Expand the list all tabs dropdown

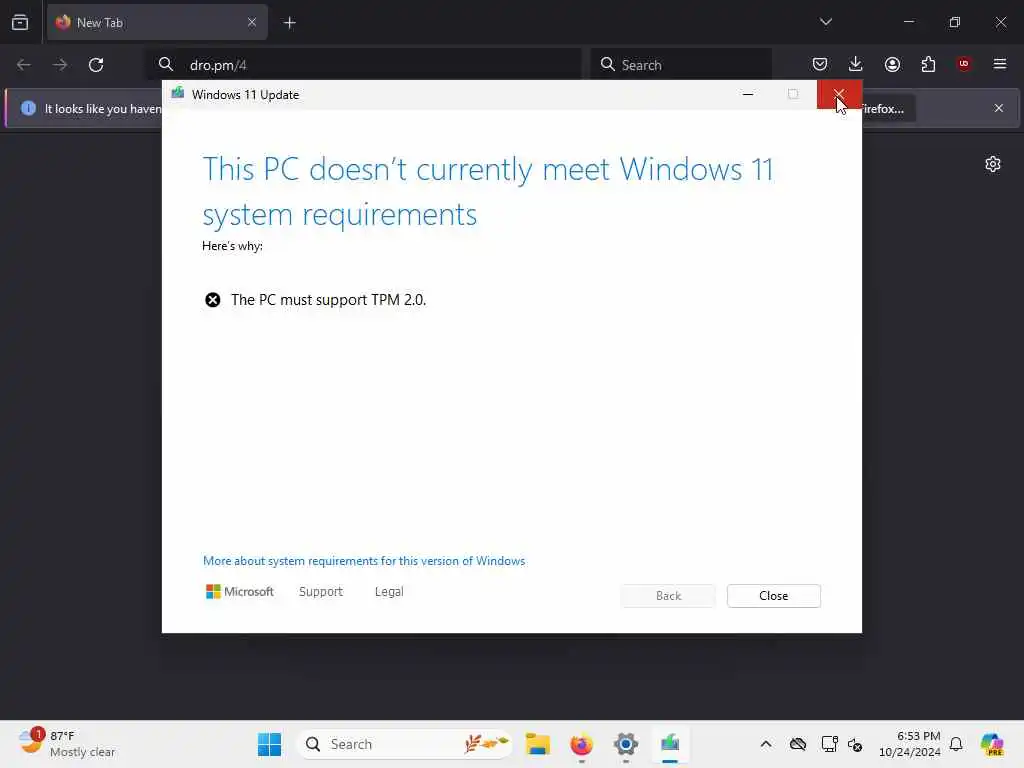(825, 22)
